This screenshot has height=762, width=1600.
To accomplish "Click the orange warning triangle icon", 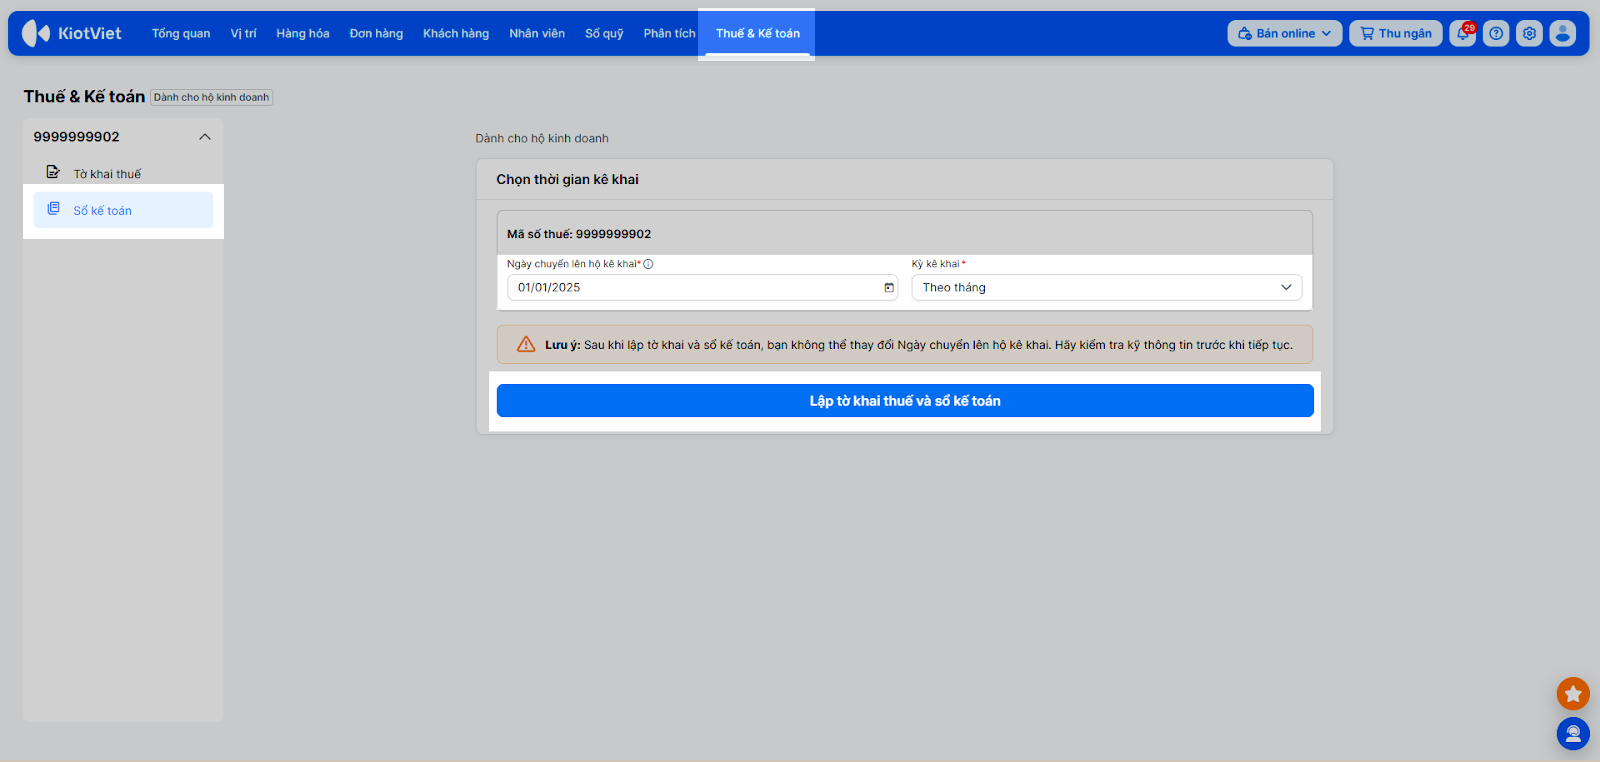I will (x=526, y=344).
